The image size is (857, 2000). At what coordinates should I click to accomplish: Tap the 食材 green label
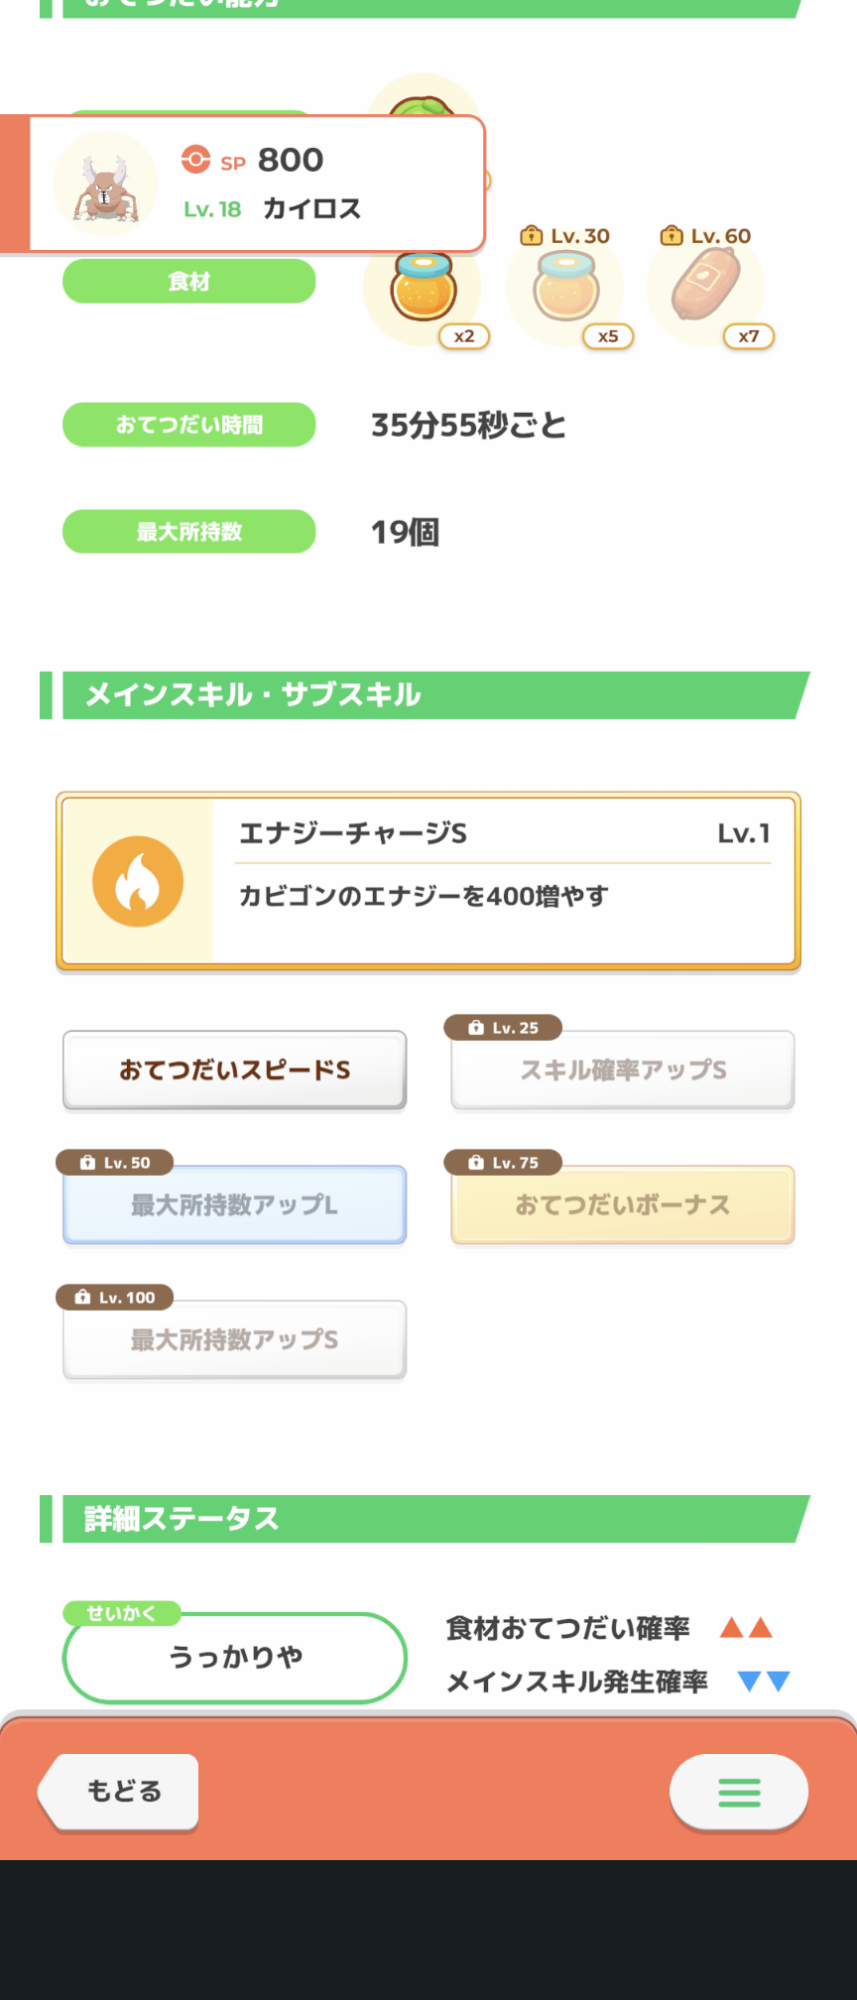tap(189, 282)
